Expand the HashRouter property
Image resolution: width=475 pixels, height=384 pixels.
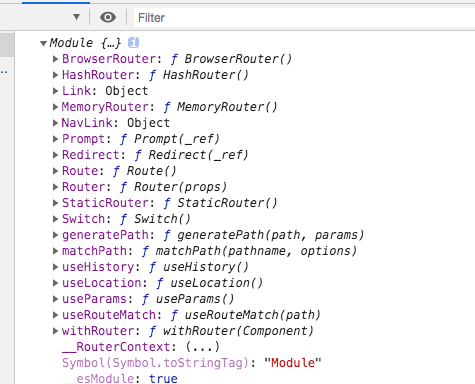55,75
